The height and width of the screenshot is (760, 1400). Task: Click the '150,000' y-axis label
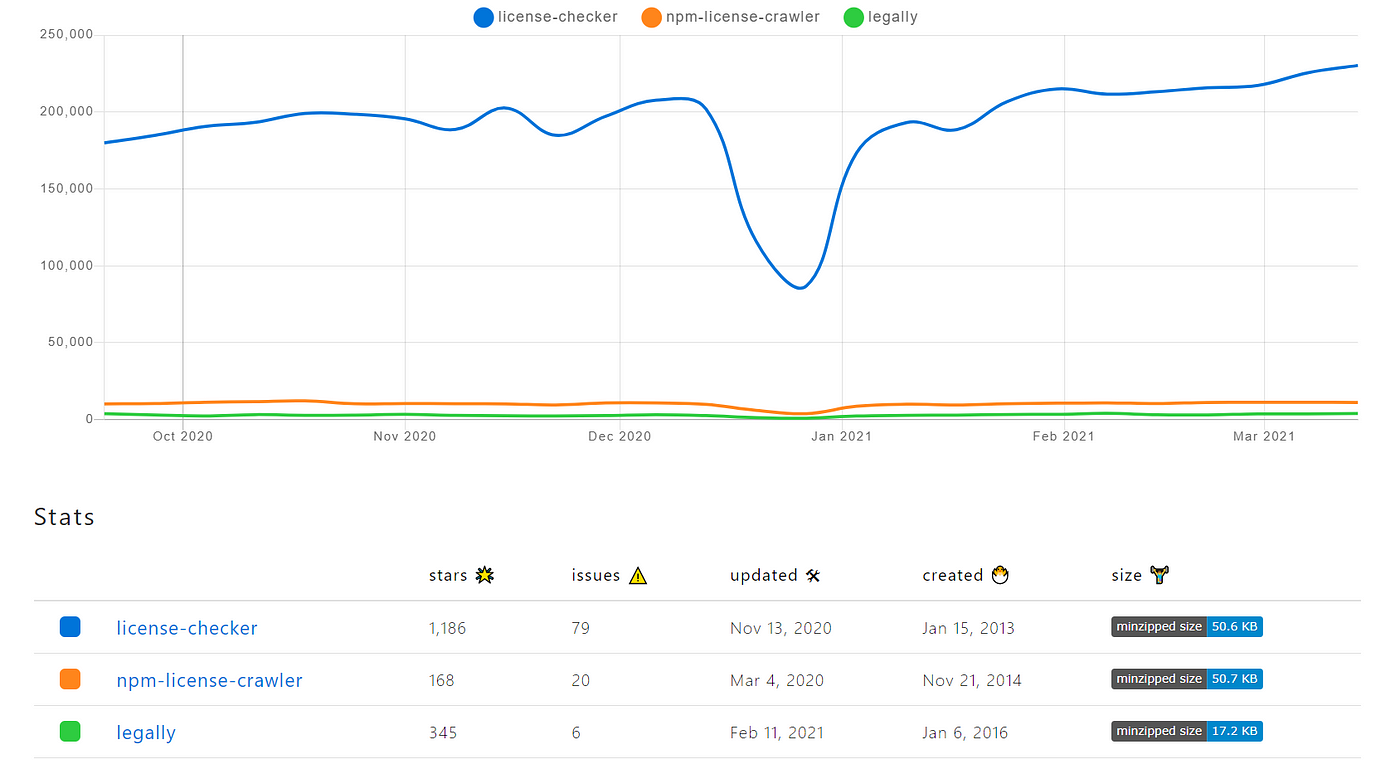tap(67, 188)
